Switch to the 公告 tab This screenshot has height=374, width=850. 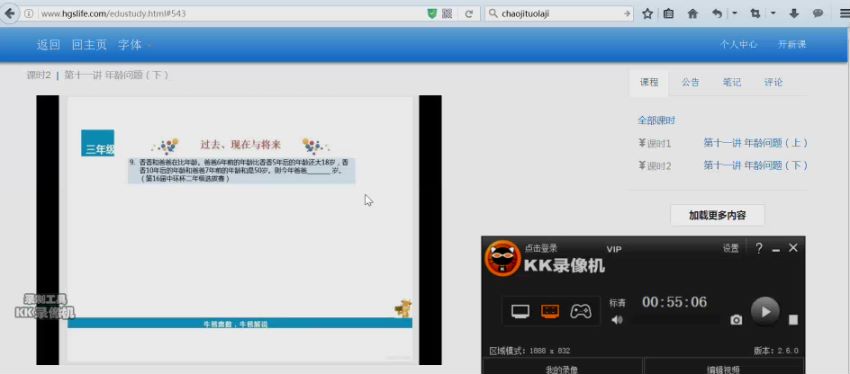coord(690,82)
